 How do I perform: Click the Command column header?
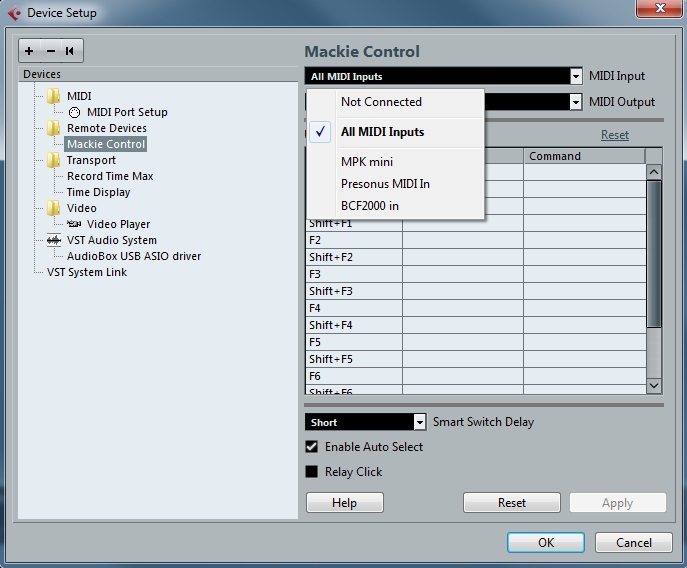(584, 156)
